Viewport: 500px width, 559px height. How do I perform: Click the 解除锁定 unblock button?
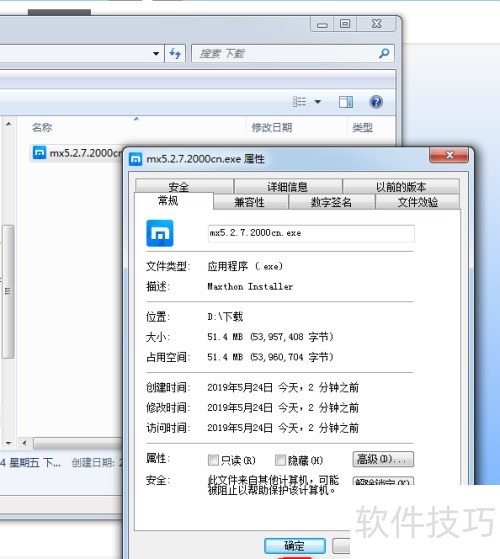383,481
